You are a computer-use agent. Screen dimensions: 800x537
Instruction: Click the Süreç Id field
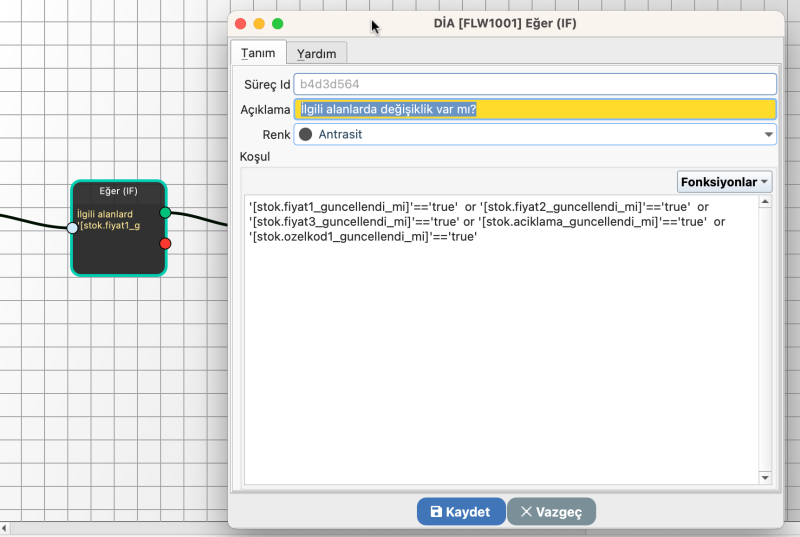pyautogui.click(x=534, y=84)
